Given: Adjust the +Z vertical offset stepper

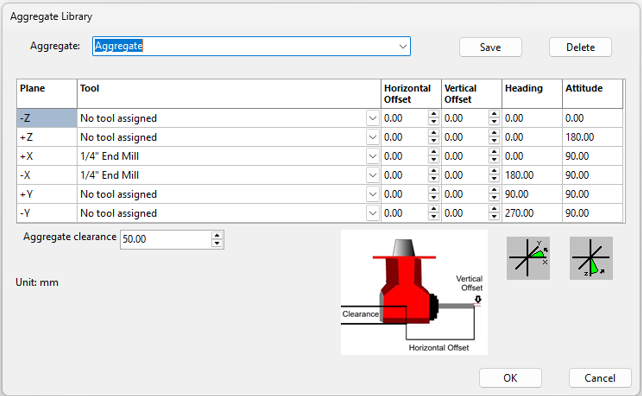Looking at the screenshot, I should coord(494,137).
